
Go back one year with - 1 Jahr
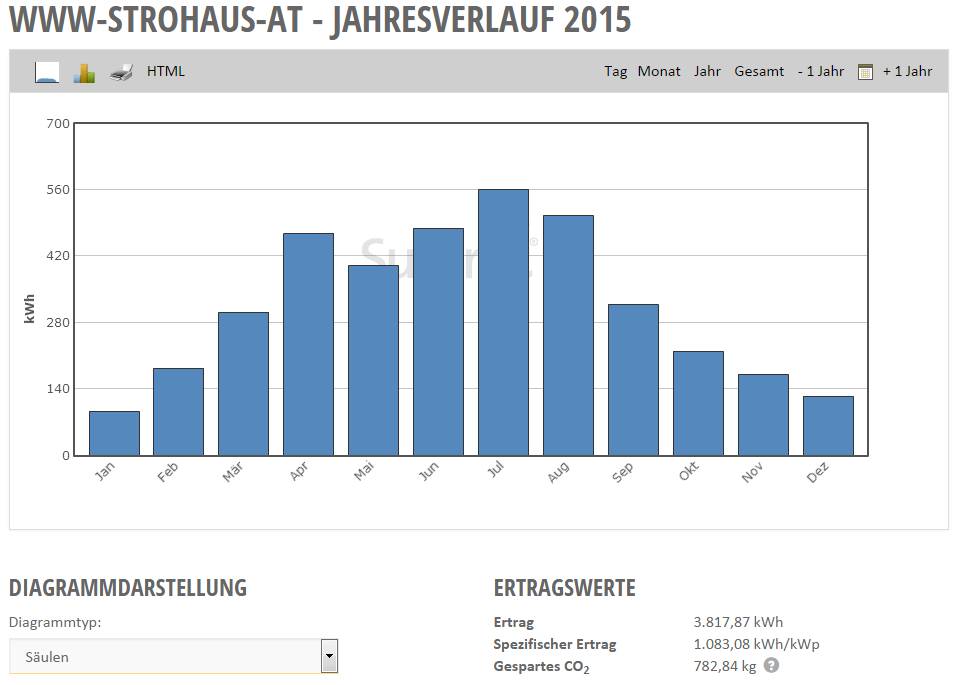pyautogui.click(x=820, y=71)
